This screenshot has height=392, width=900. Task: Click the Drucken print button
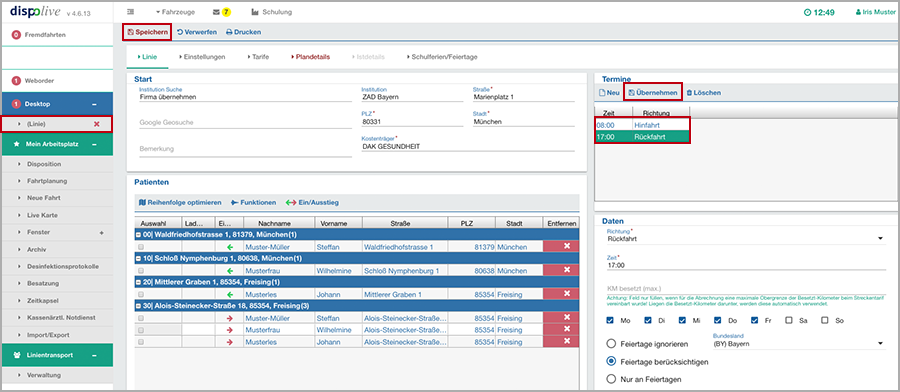click(243, 32)
